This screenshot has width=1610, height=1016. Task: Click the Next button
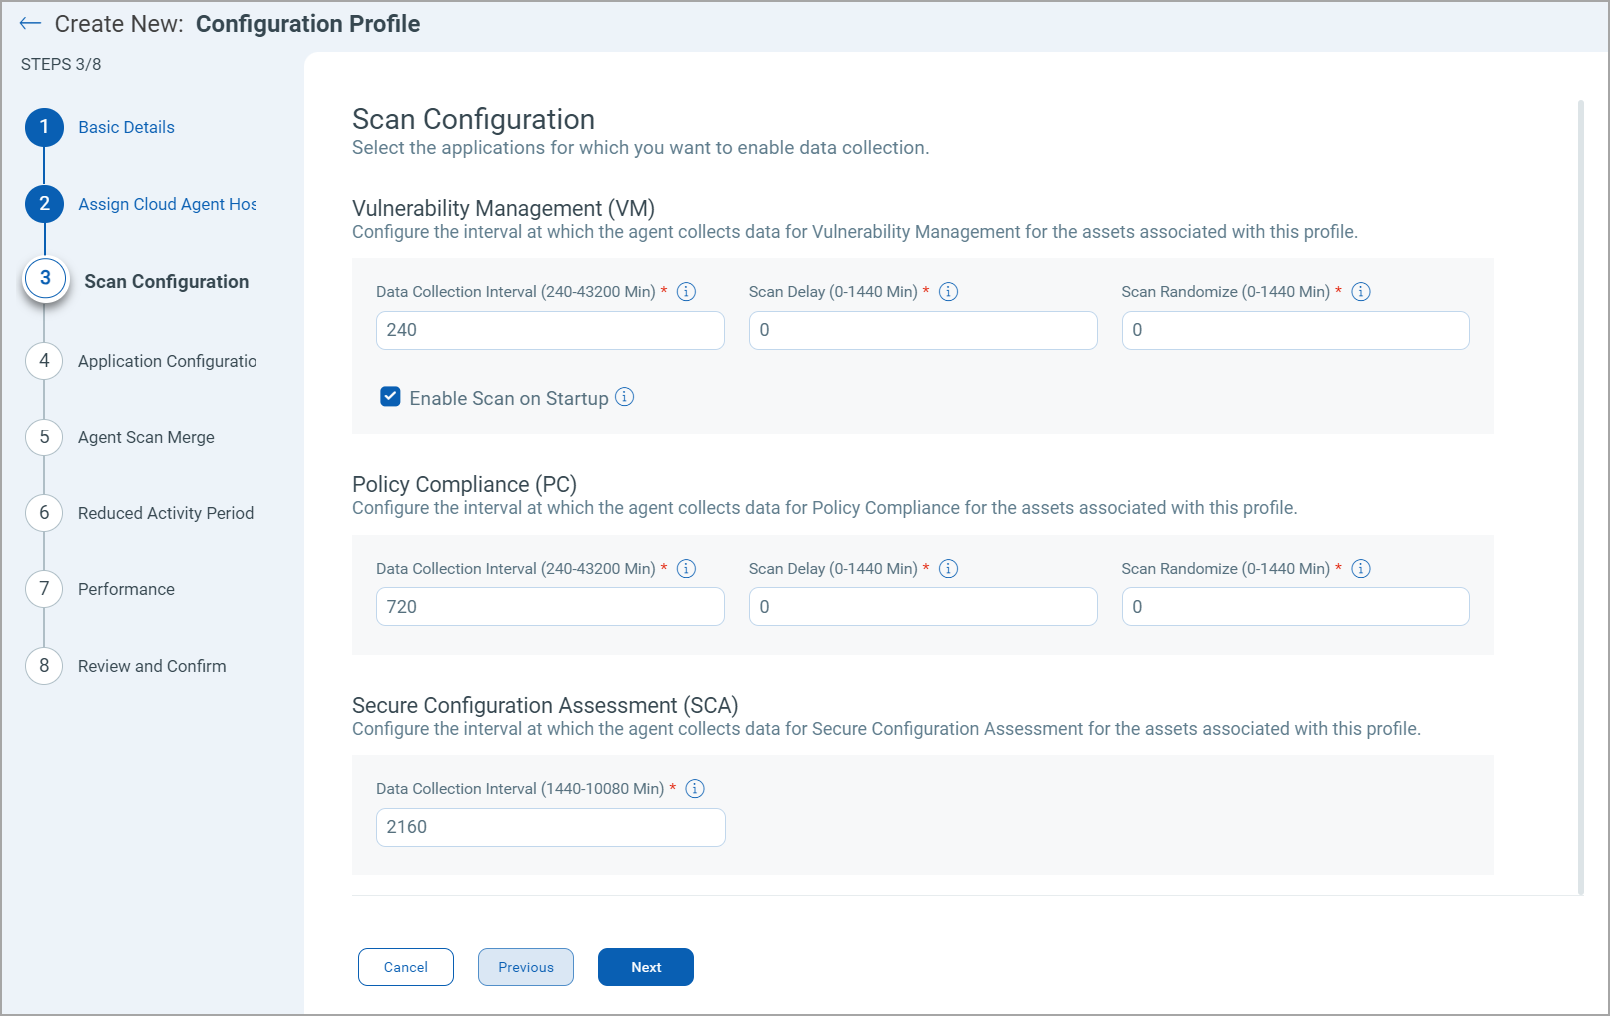point(645,967)
